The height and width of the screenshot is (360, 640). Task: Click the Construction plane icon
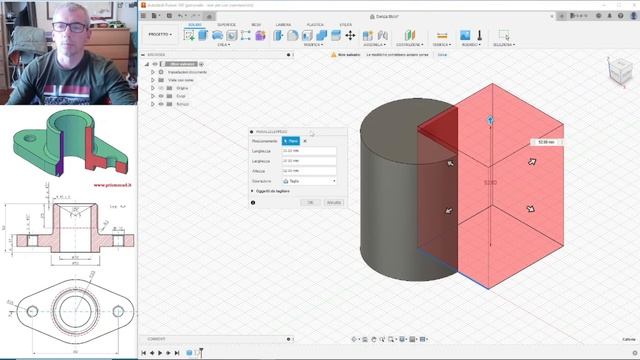click(409, 36)
